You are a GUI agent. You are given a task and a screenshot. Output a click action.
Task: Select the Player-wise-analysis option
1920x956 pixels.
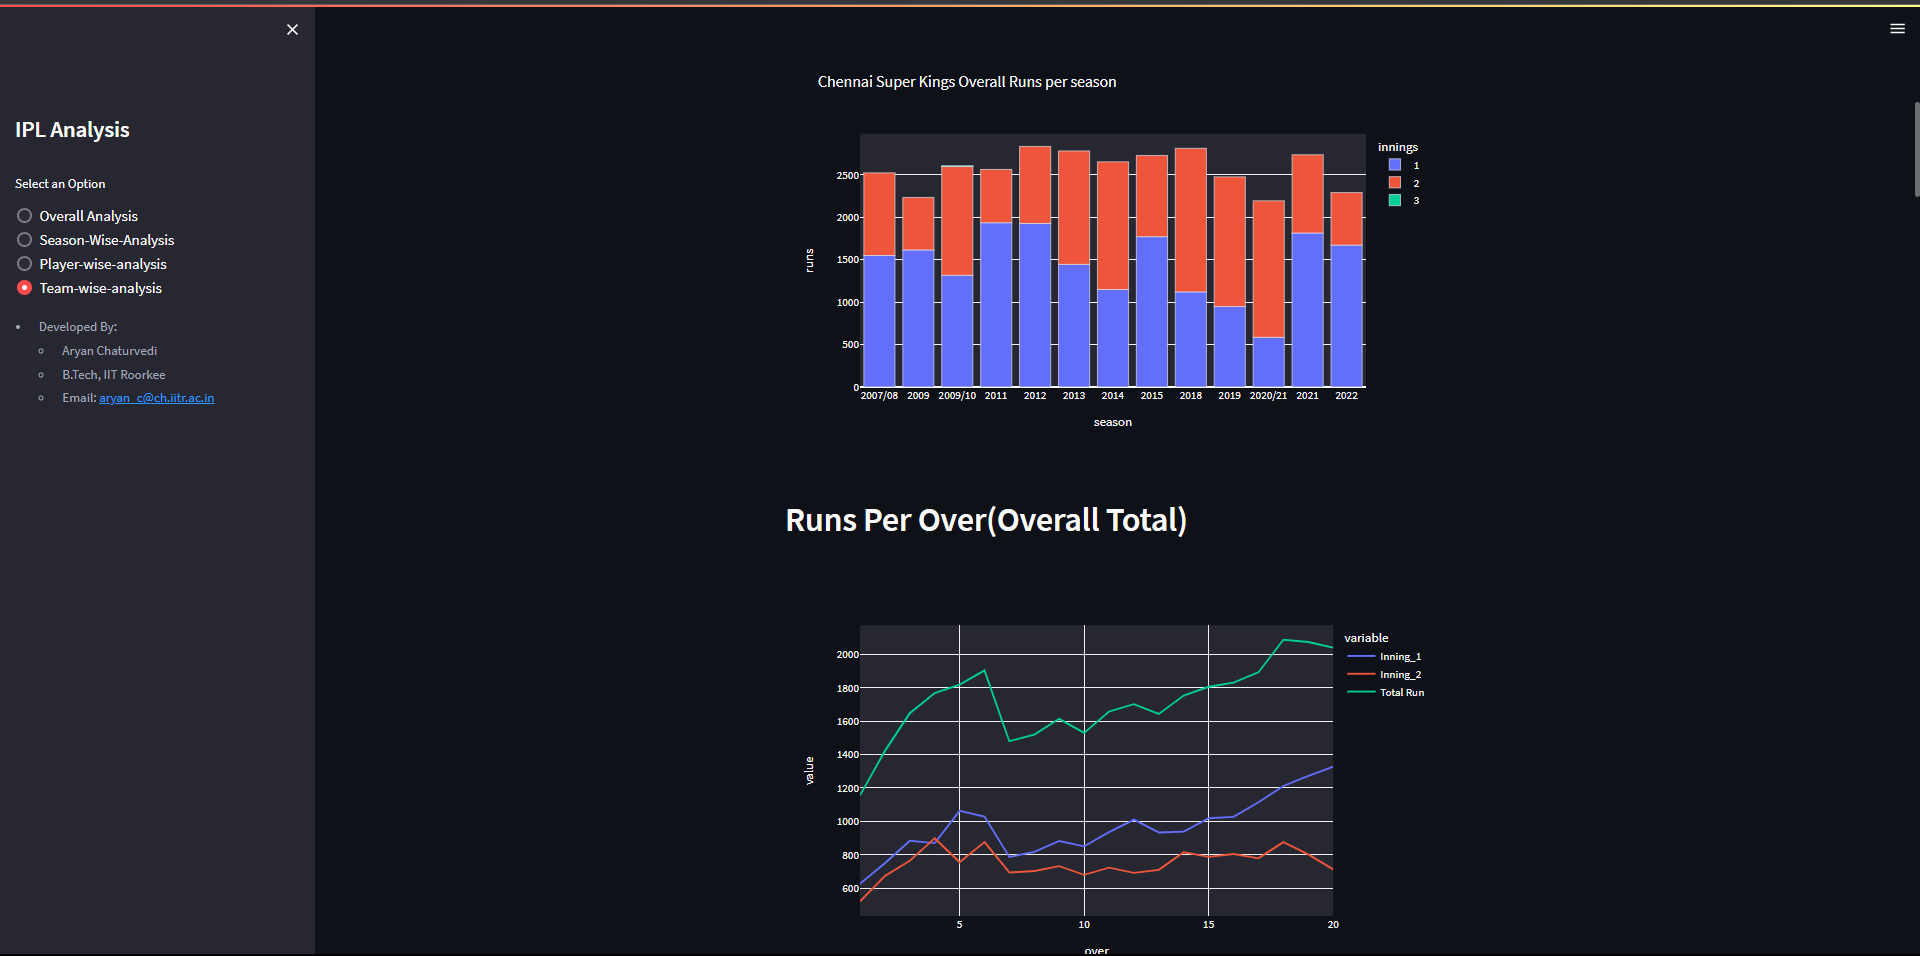click(x=23, y=263)
